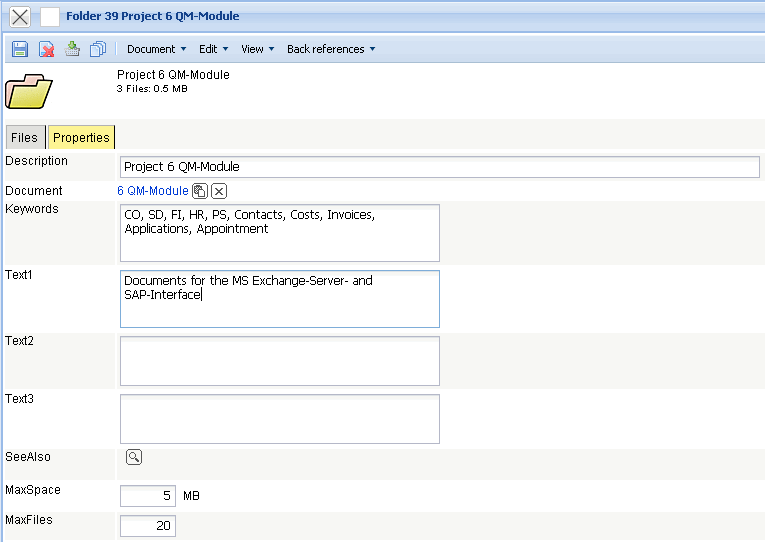Click the Description text field
Image resolution: width=765 pixels, height=542 pixels.
click(x=440, y=167)
